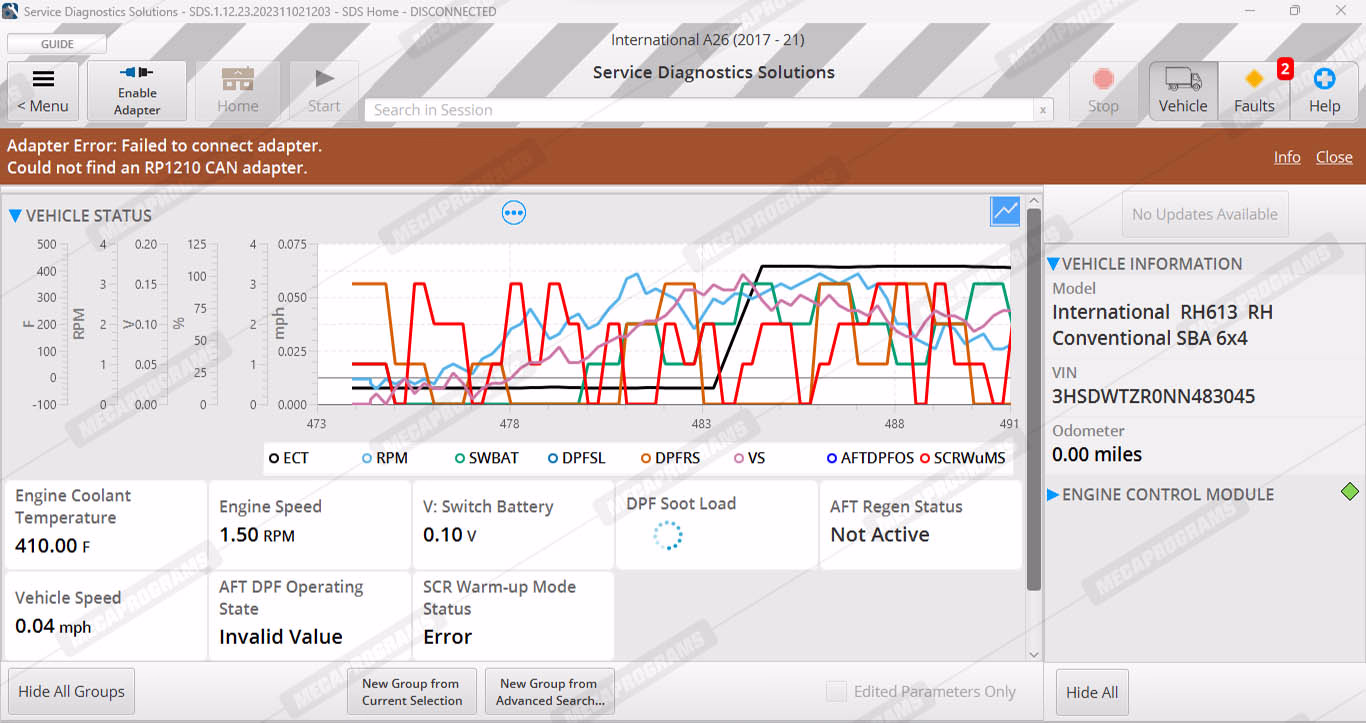Go to Home toolbar button
This screenshot has width=1366, height=723.
coord(238,91)
